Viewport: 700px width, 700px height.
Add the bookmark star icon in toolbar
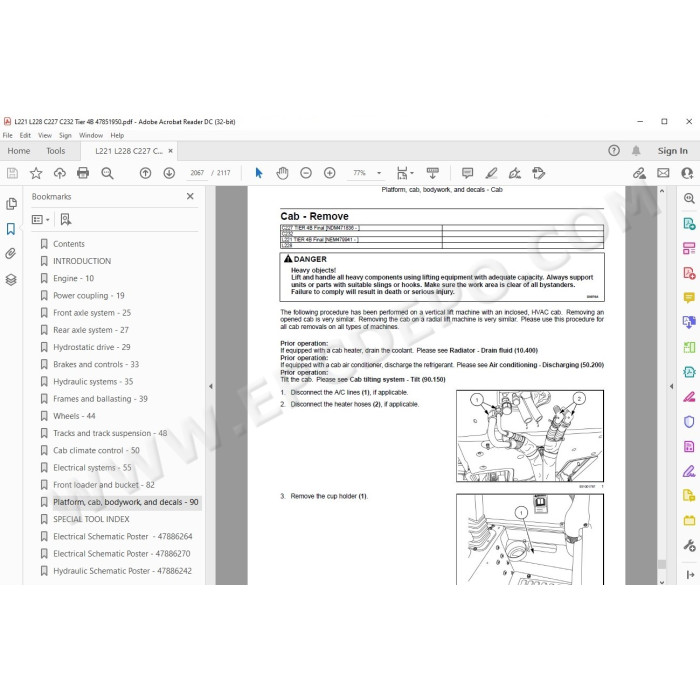tap(36, 173)
